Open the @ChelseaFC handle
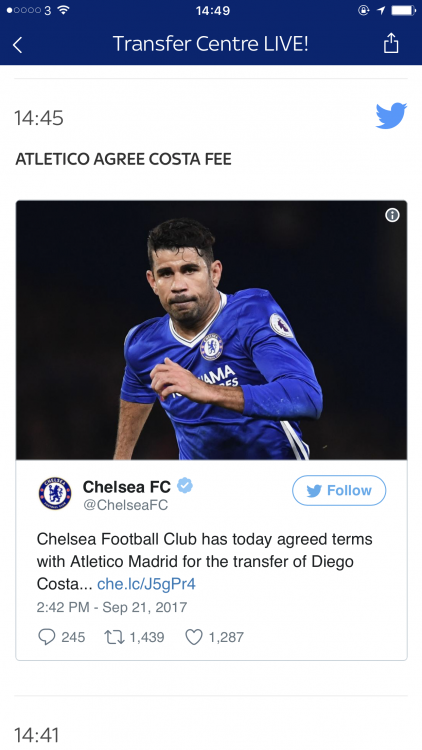The image size is (422, 750). (x=126, y=506)
